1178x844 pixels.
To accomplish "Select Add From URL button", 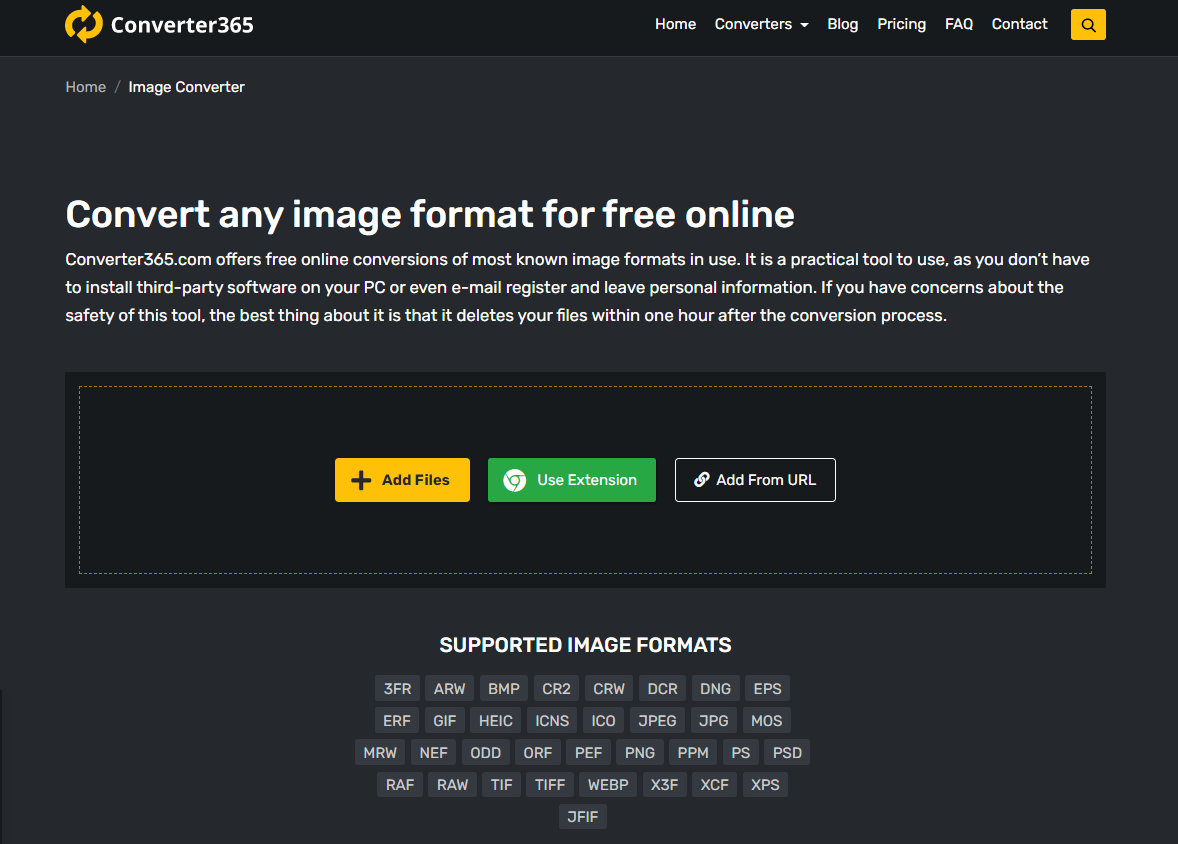I will 755,480.
